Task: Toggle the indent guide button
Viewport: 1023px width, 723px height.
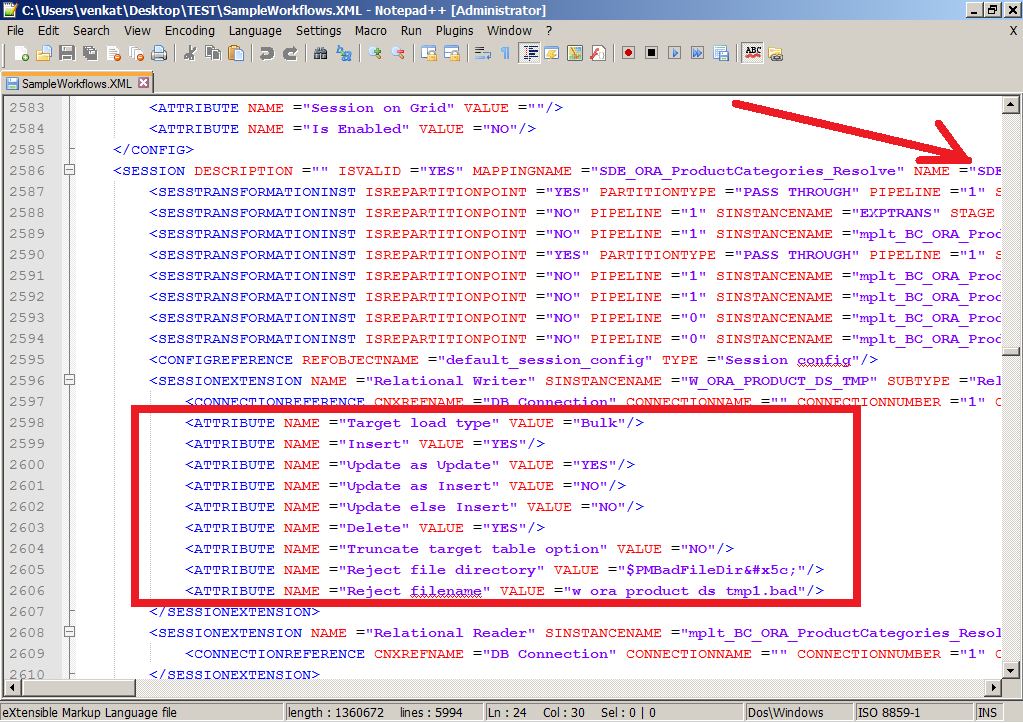Action: click(x=529, y=54)
